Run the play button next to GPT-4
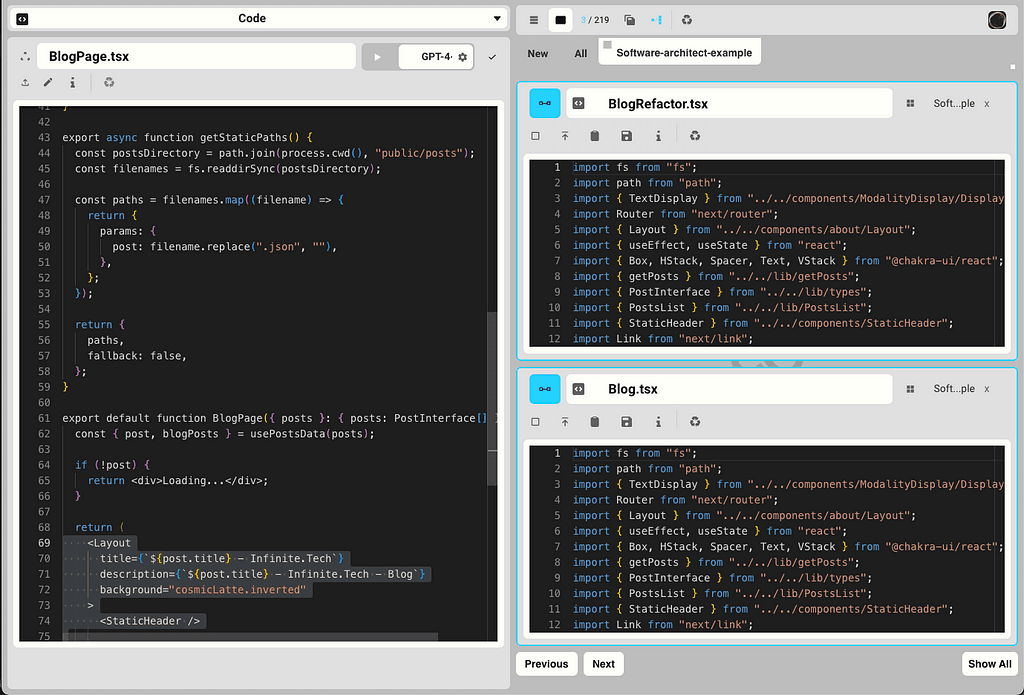The width and height of the screenshot is (1024, 695). click(x=377, y=57)
